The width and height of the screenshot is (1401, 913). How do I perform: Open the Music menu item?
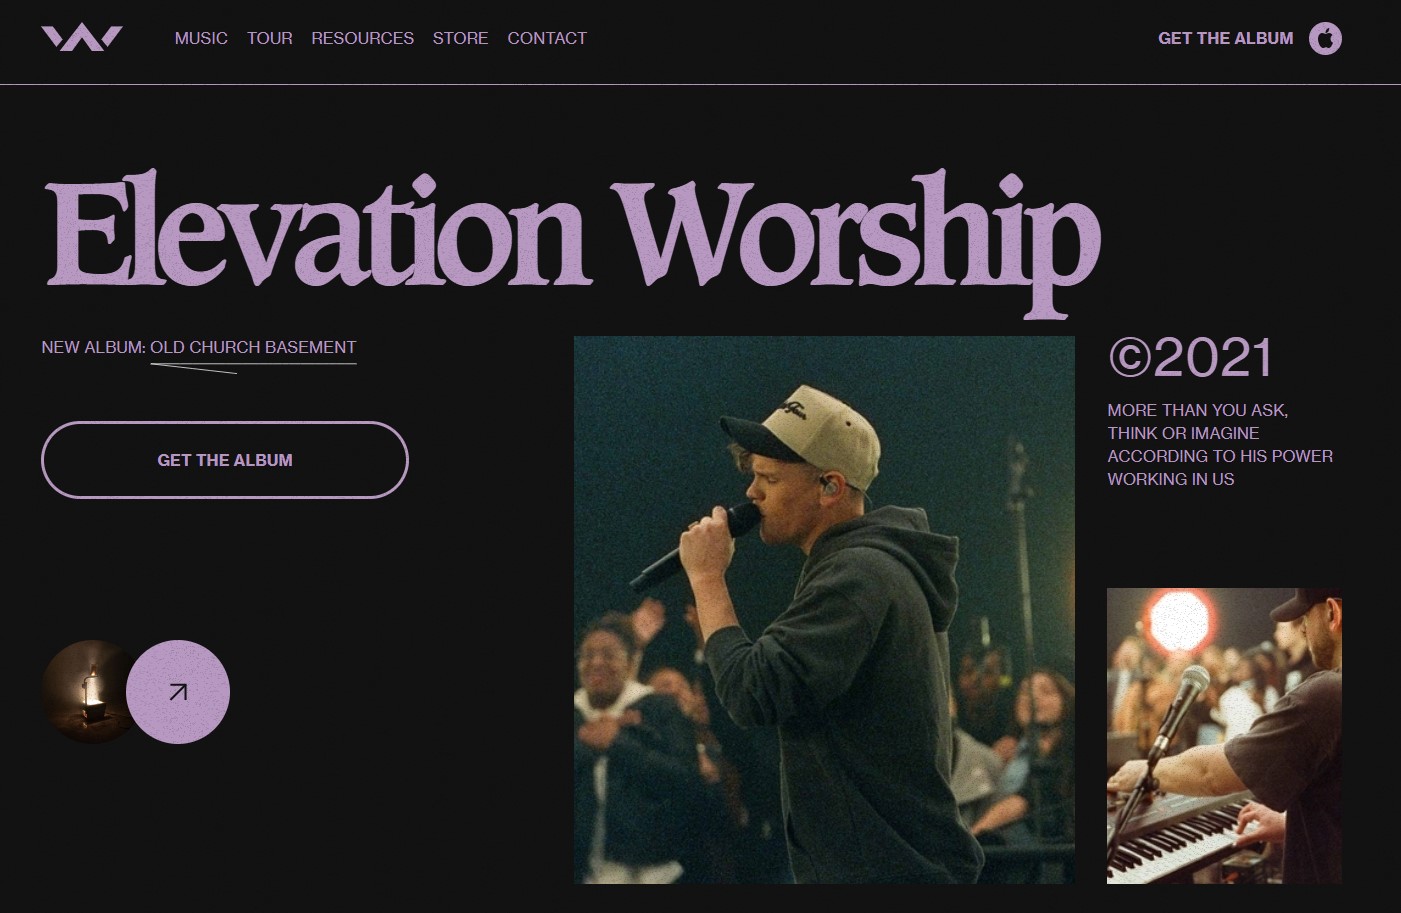tap(201, 38)
